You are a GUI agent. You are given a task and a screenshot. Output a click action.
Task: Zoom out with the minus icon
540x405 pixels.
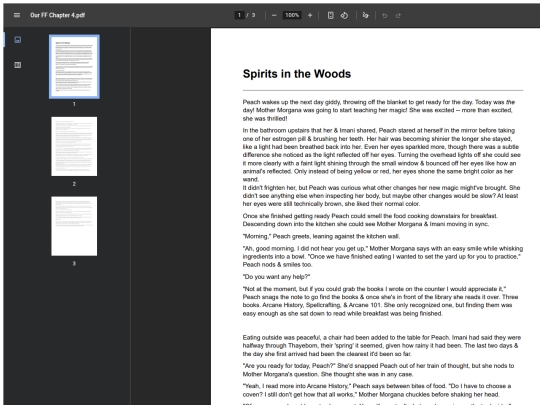(x=274, y=15)
